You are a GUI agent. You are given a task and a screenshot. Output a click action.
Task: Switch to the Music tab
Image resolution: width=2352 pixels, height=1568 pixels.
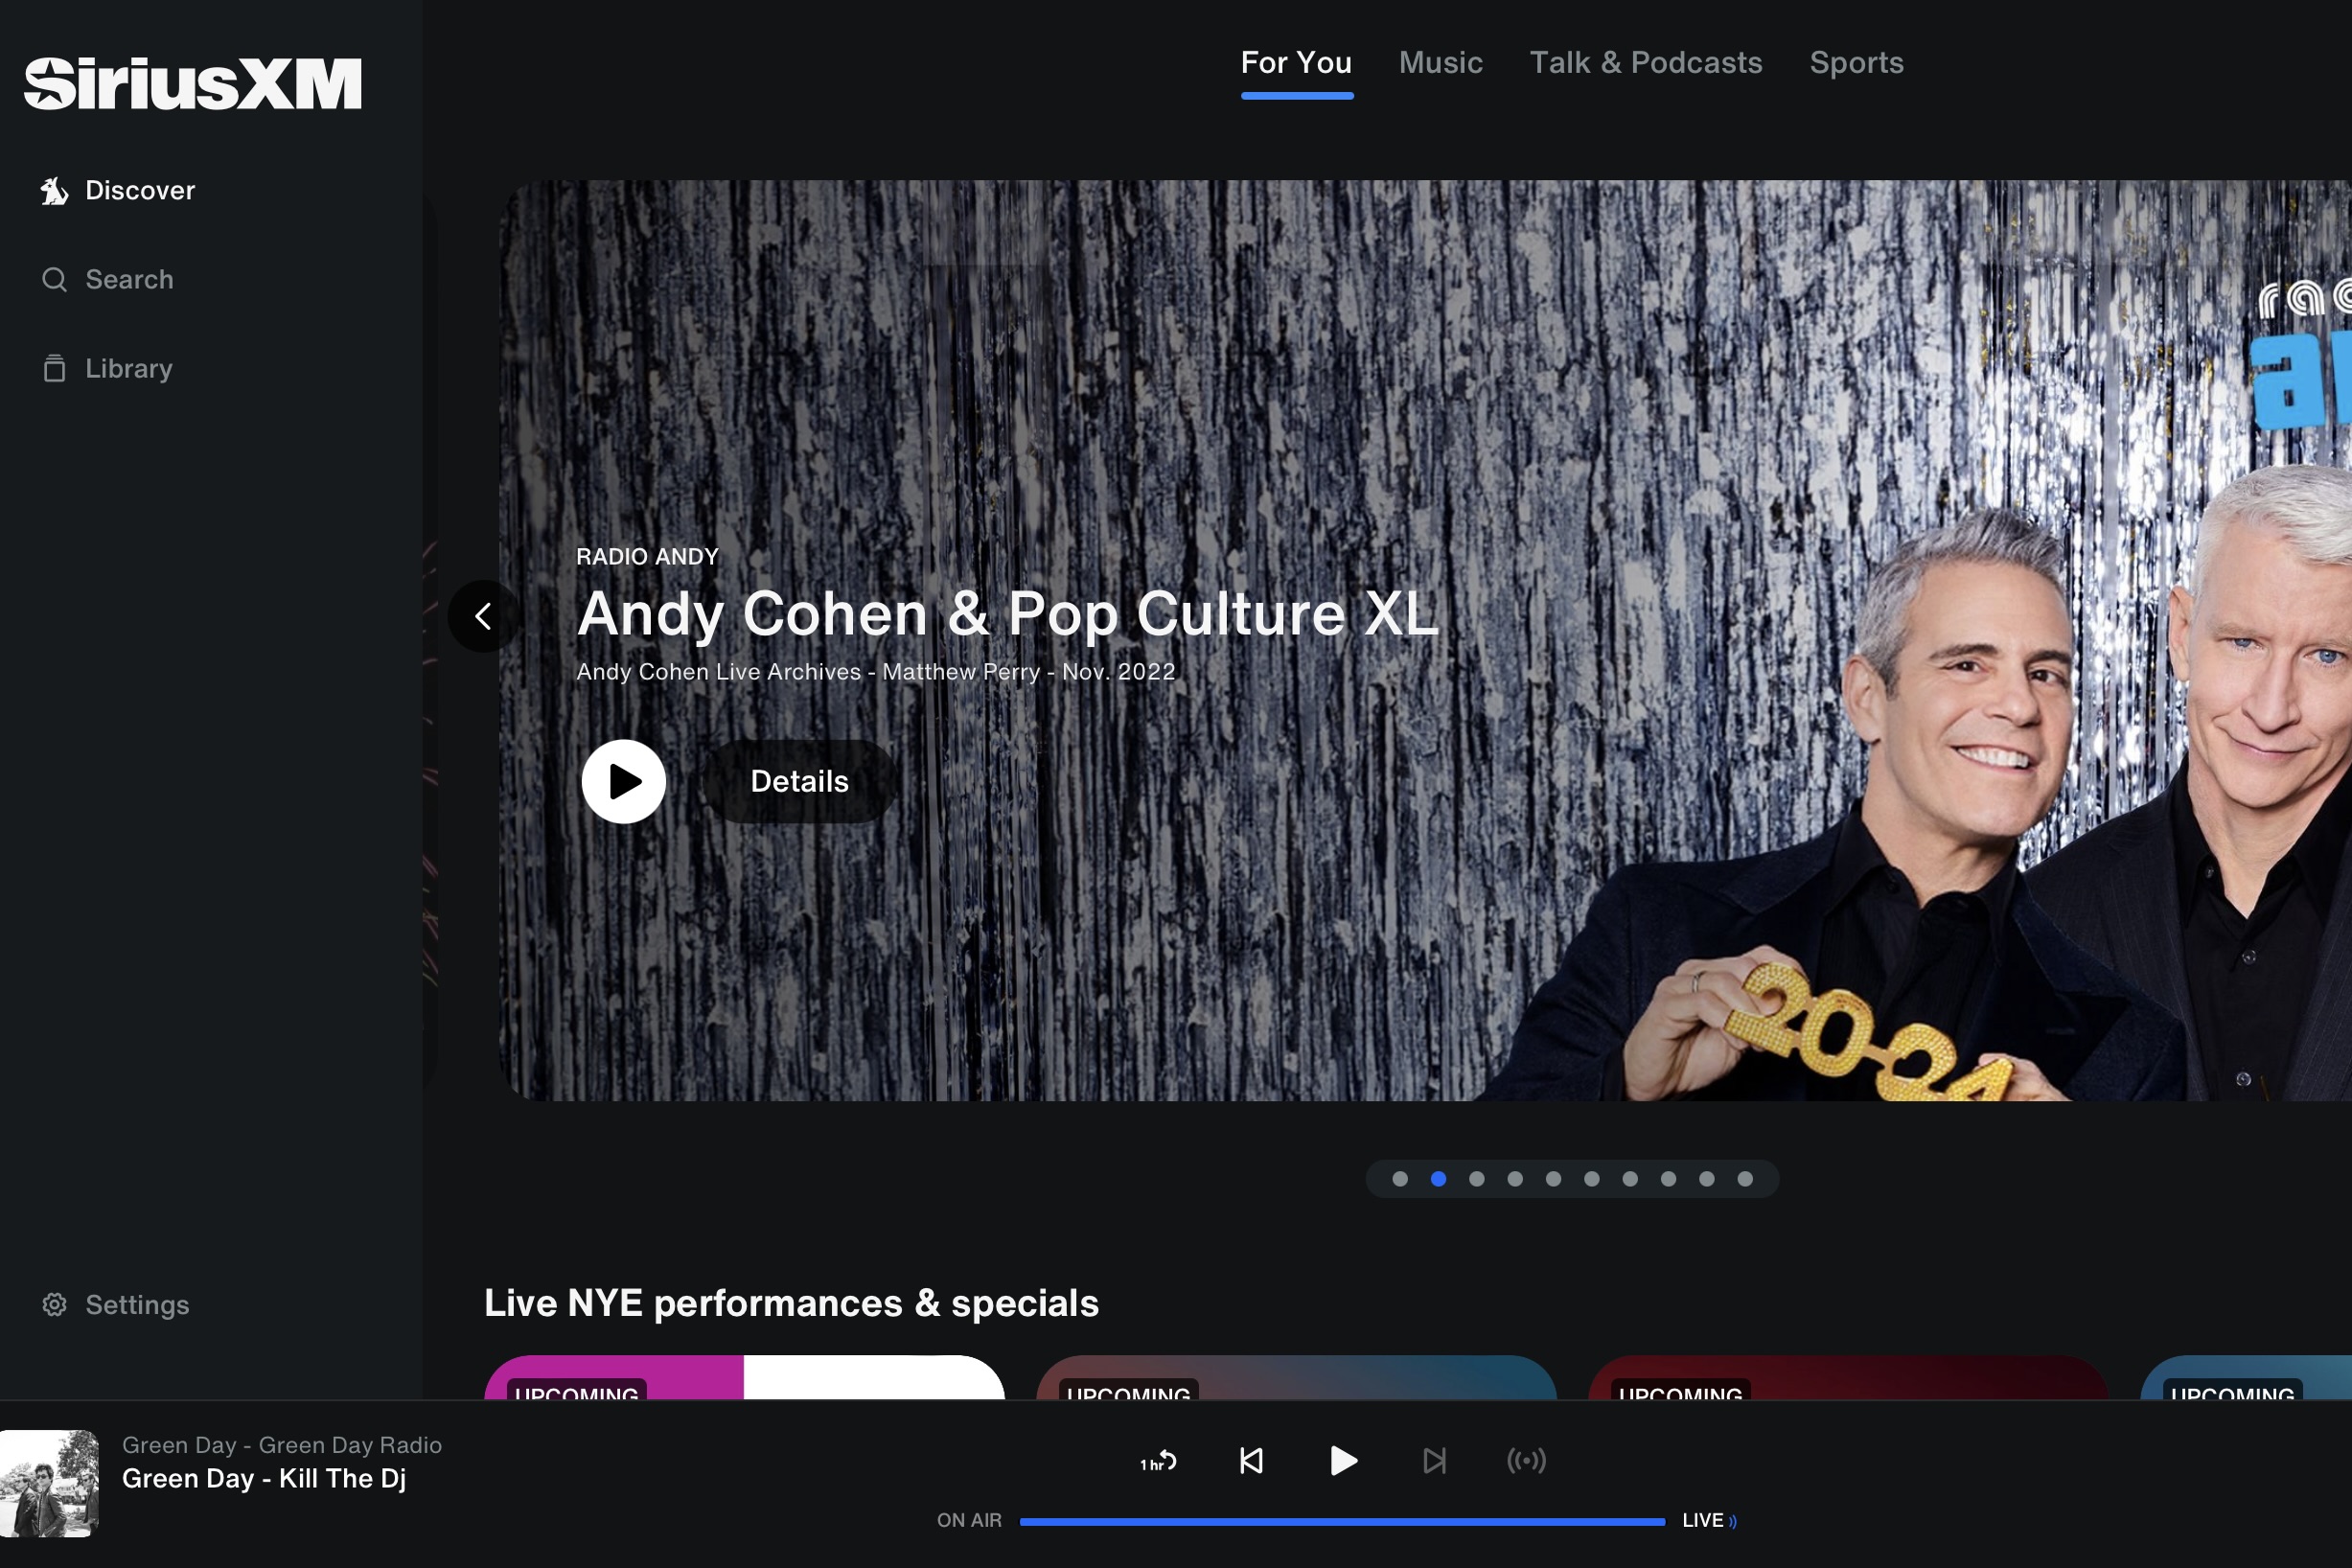tap(1441, 63)
